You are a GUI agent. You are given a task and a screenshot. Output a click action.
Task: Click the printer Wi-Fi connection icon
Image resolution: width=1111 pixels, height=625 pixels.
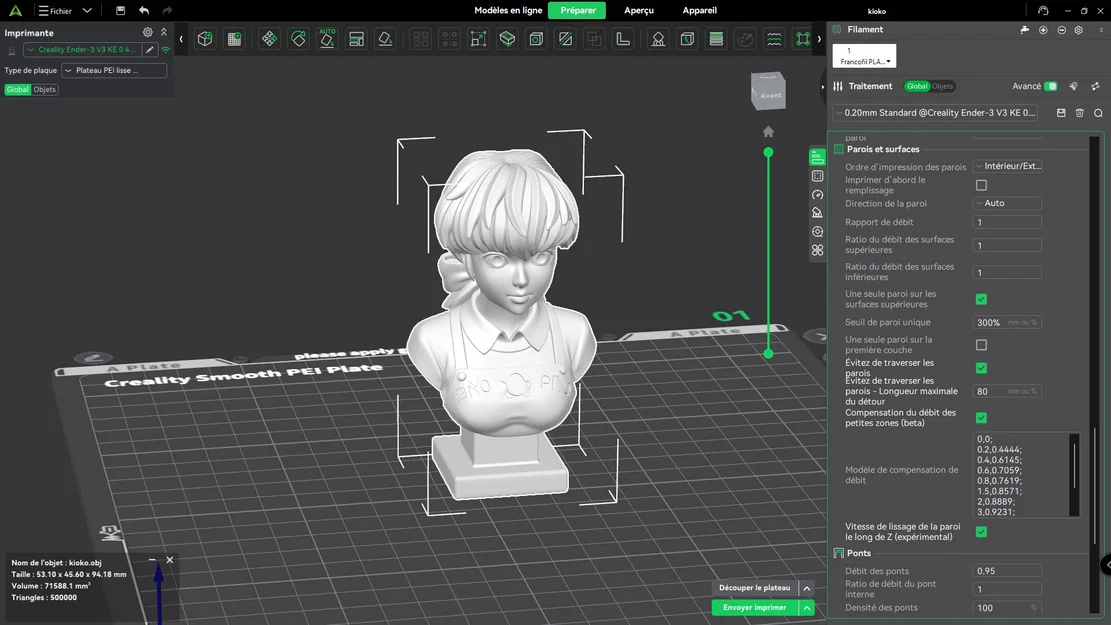coord(165,50)
